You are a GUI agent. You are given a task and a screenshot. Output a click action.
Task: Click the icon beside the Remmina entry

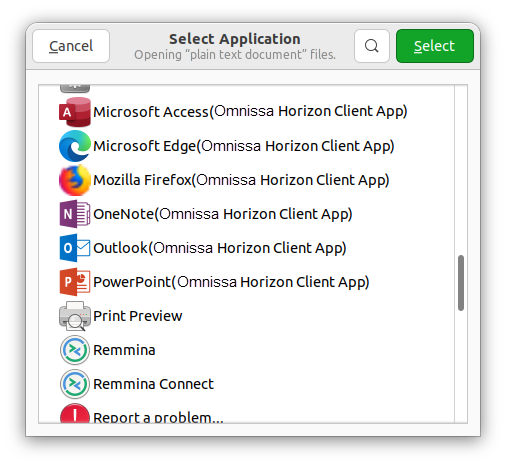pos(75,350)
